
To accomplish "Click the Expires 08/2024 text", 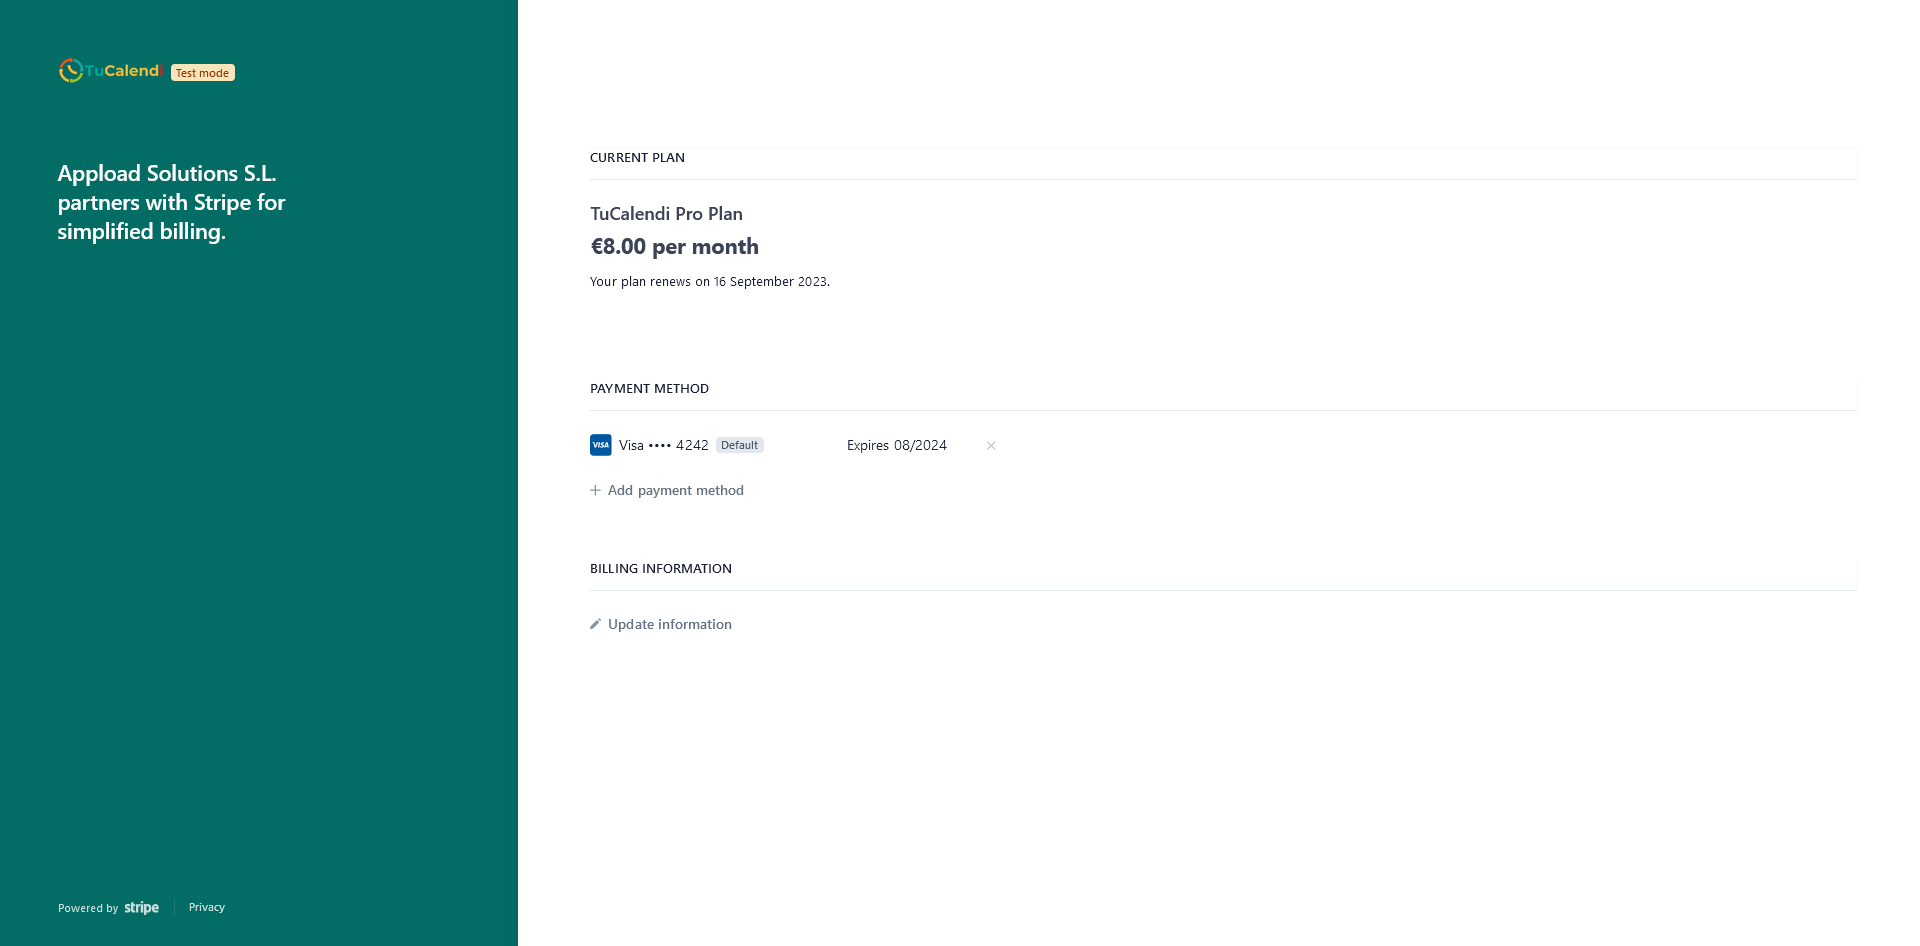I will point(897,445).
